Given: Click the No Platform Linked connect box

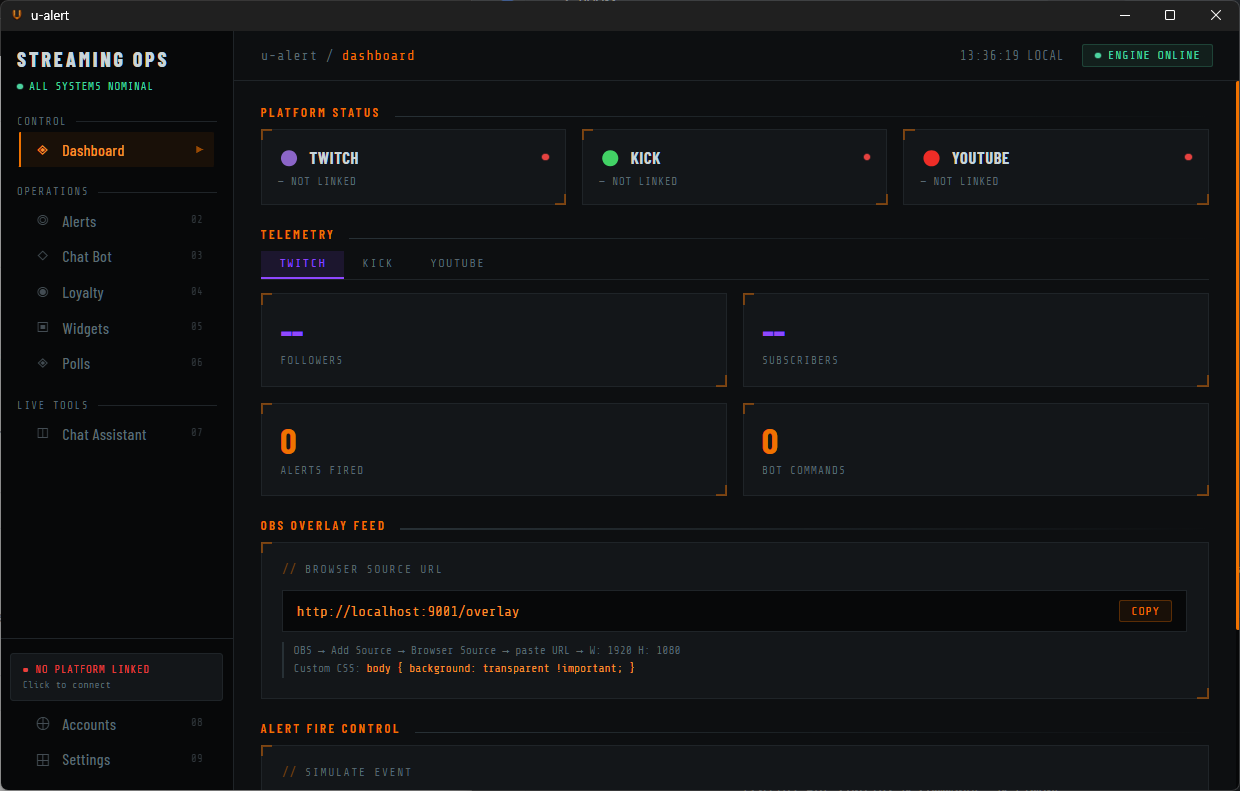Looking at the screenshot, I should coord(117,677).
